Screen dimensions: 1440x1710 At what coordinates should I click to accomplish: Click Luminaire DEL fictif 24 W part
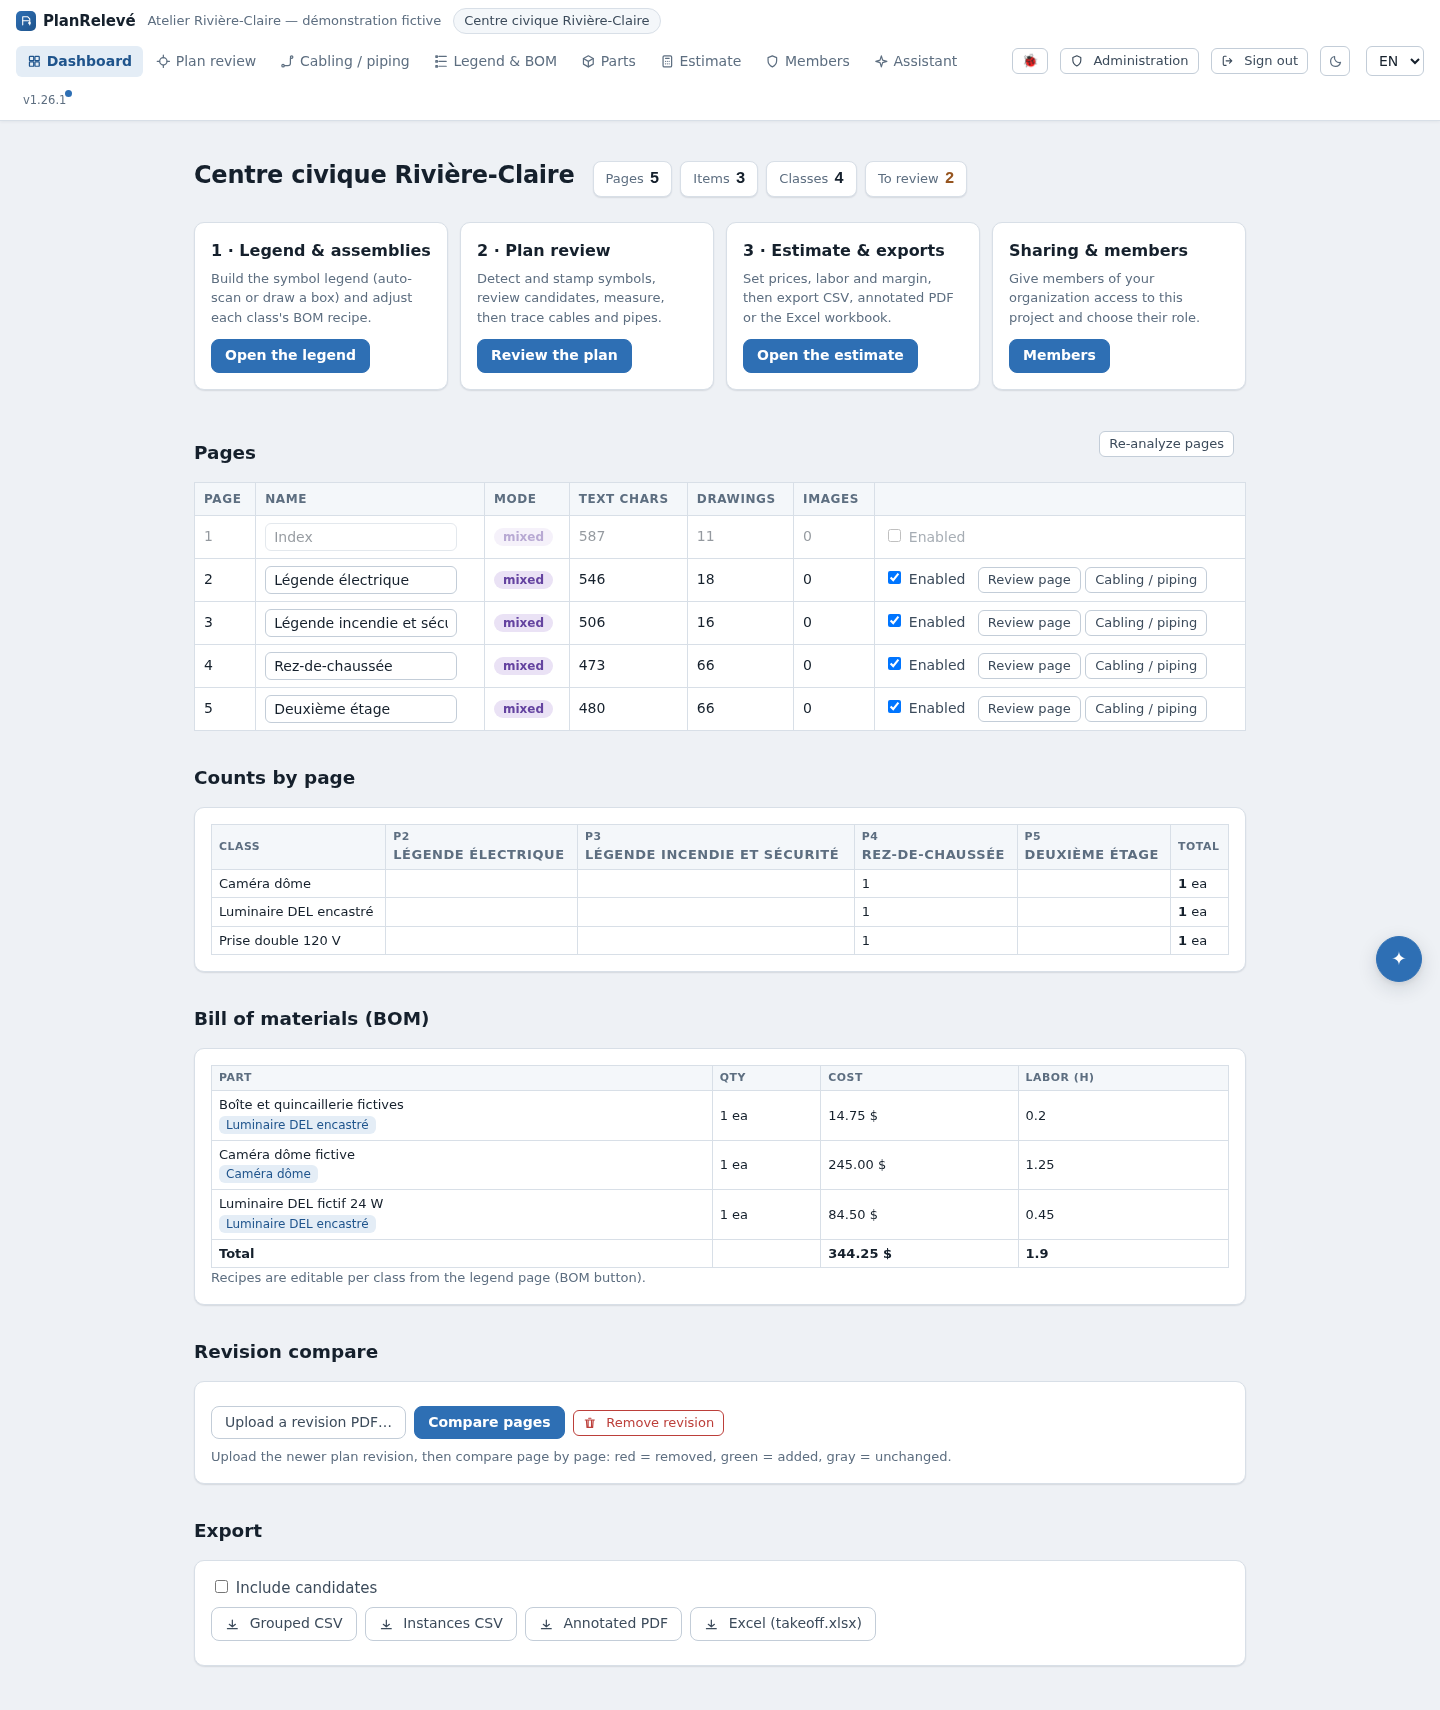pyautogui.click(x=301, y=1204)
